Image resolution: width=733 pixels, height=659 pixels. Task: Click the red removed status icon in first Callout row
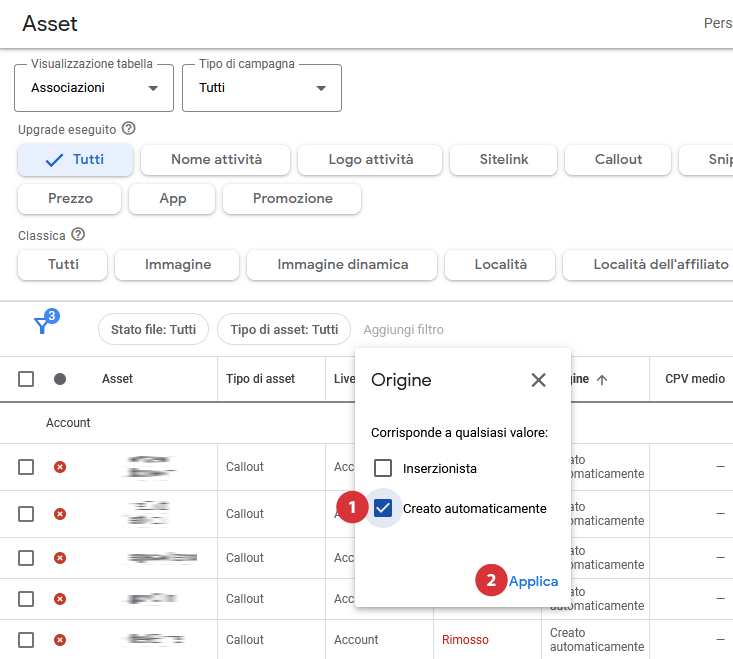point(60,467)
